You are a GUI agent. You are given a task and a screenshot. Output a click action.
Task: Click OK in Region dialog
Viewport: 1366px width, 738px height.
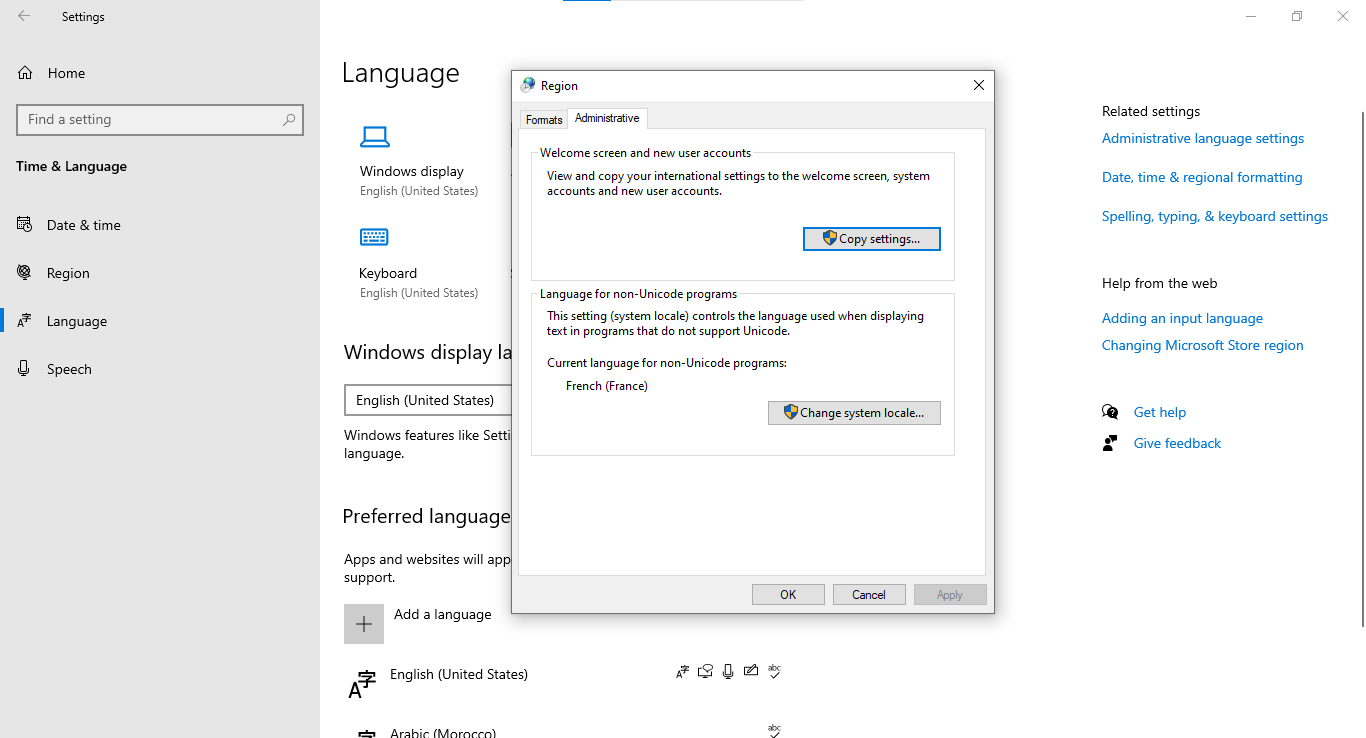coord(788,595)
